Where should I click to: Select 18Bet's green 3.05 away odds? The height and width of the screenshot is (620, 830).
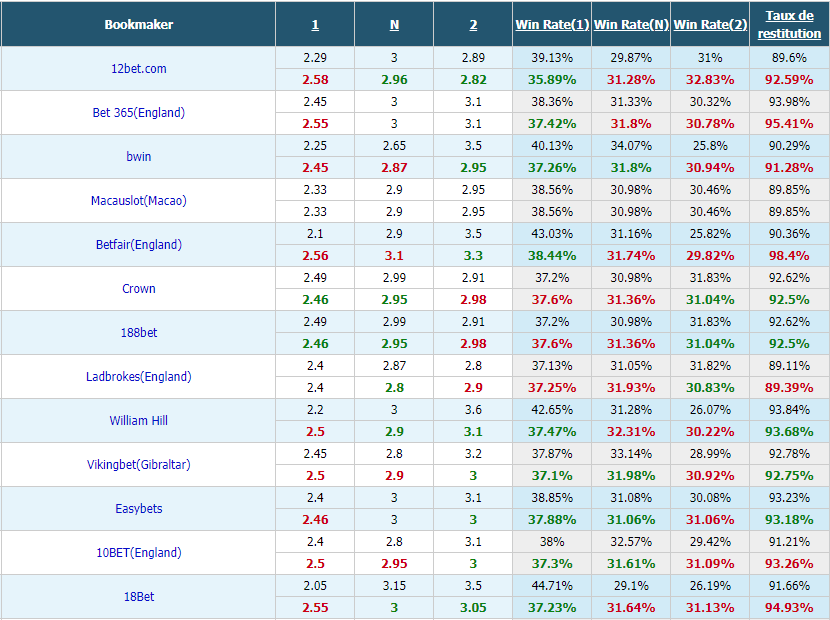tap(473, 607)
